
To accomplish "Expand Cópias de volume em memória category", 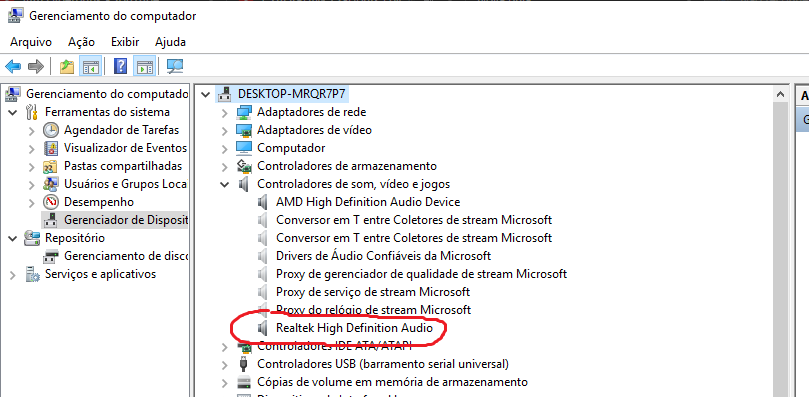I will click(224, 382).
